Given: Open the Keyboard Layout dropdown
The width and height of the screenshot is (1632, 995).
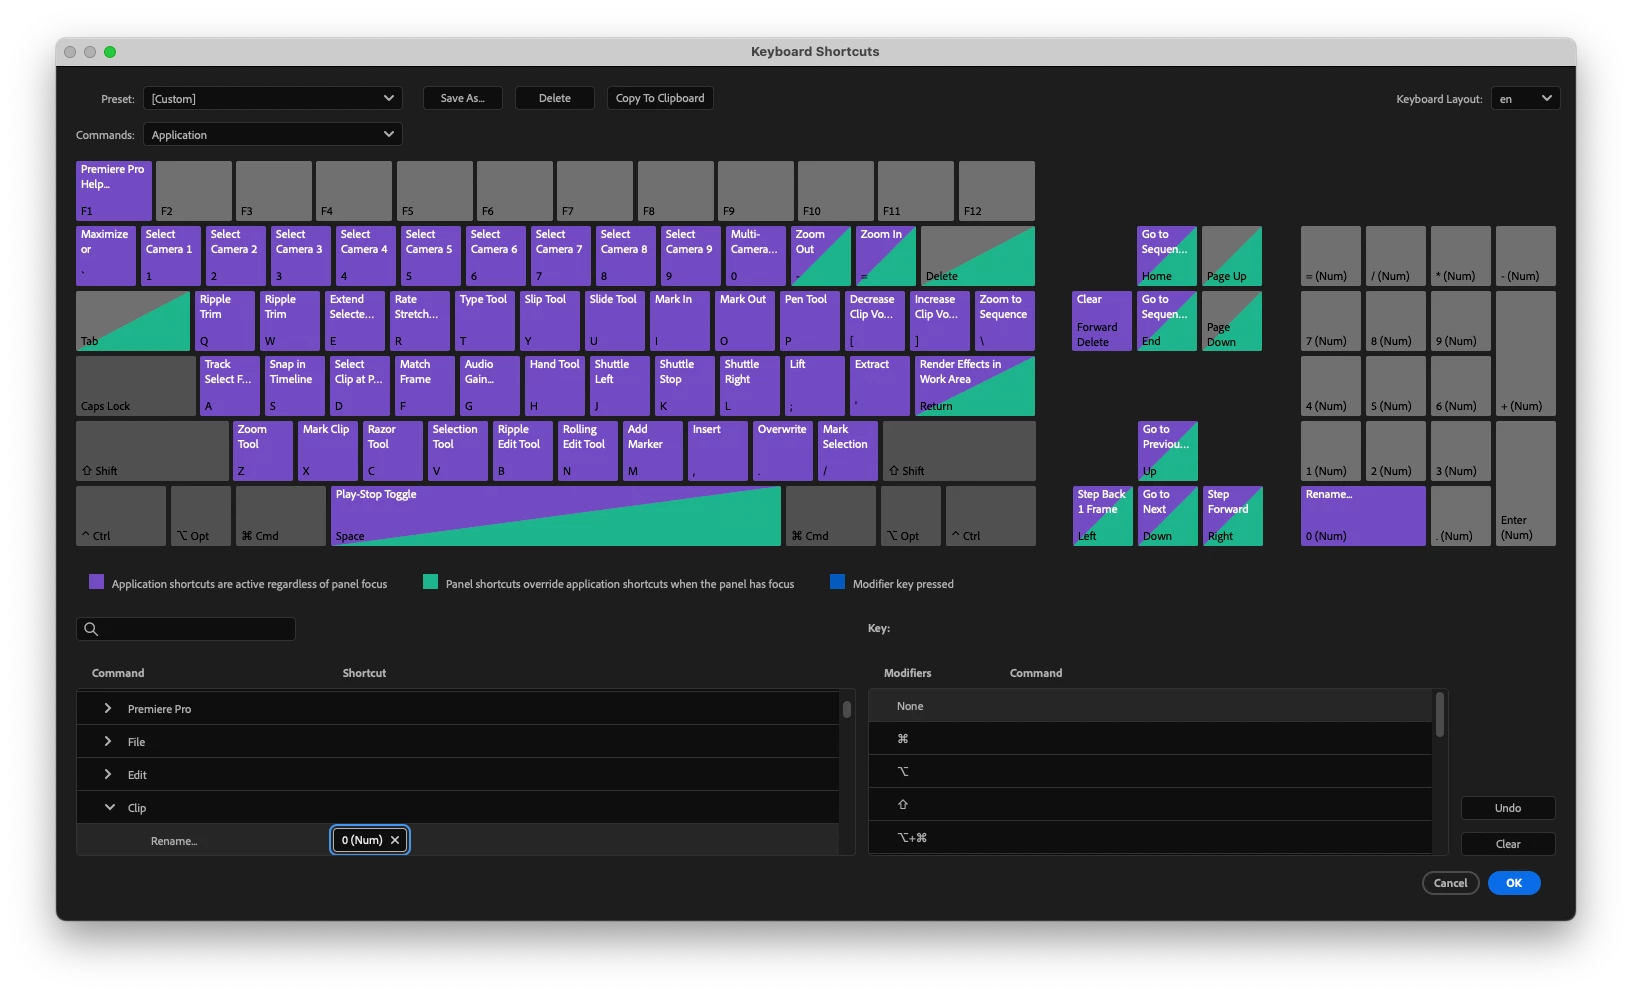Looking at the screenshot, I should (1525, 98).
